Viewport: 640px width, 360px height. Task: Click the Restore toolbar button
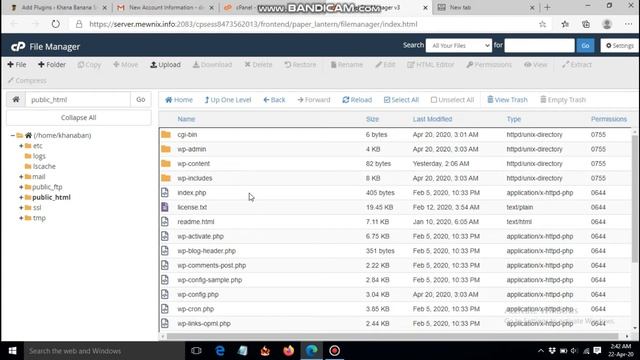point(300,64)
